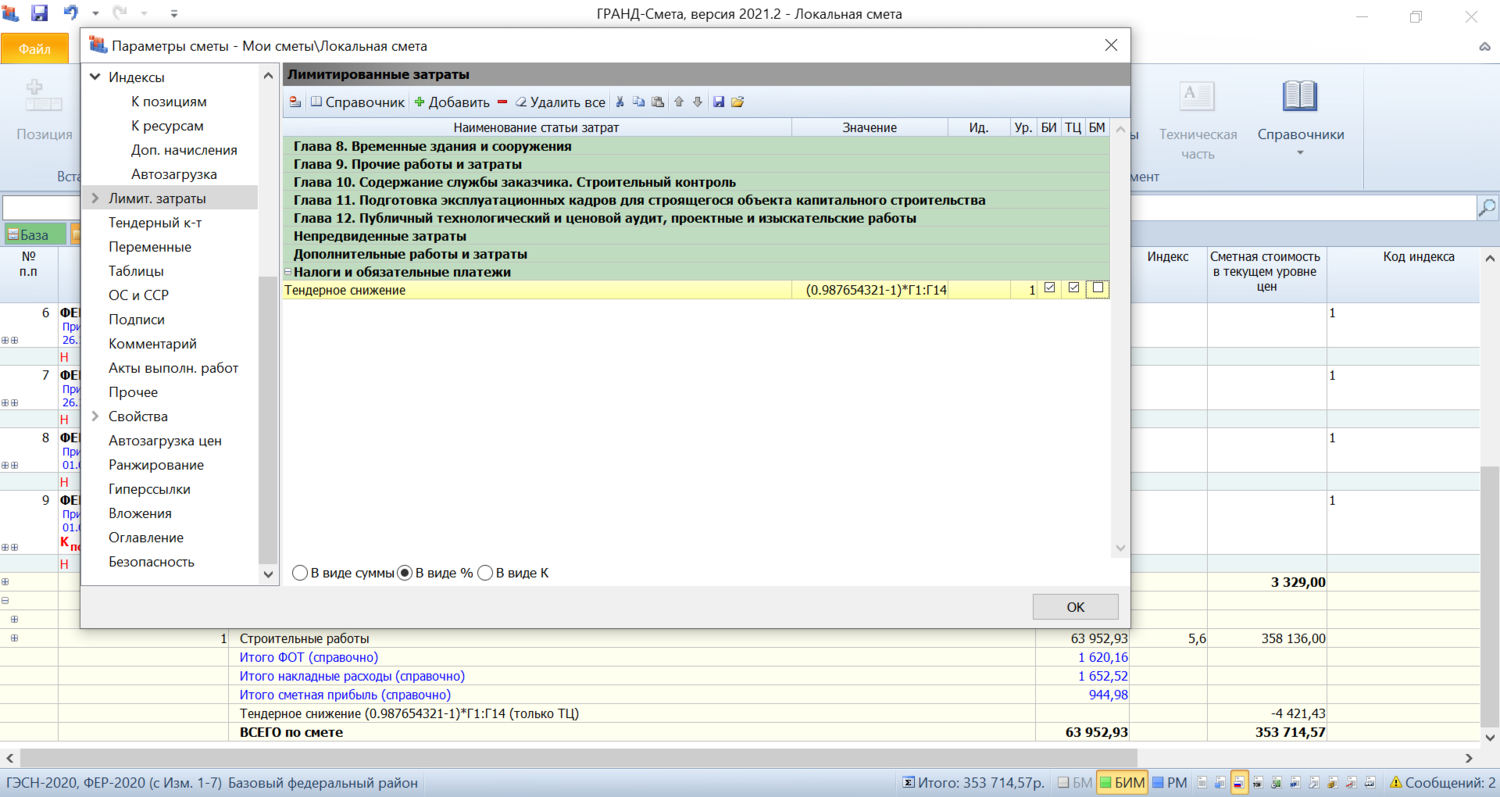Move item down with the down arrow
This screenshot has width=1500, height=797.
point(697,102)
